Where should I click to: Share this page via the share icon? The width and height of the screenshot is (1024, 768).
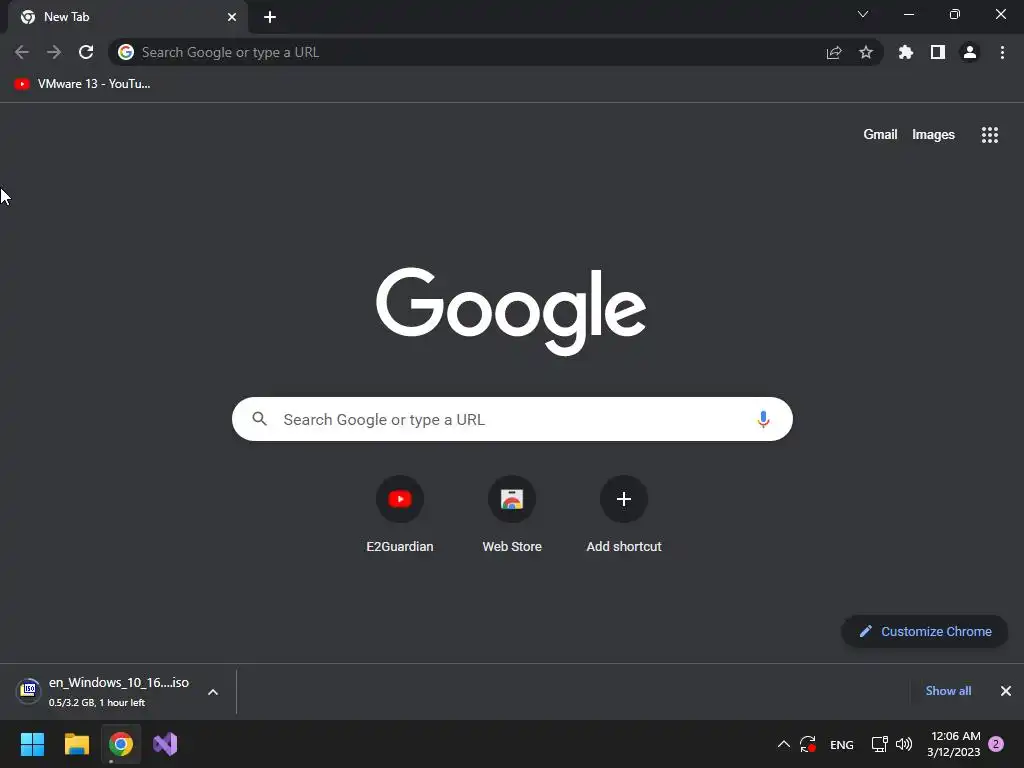[834, 52]
